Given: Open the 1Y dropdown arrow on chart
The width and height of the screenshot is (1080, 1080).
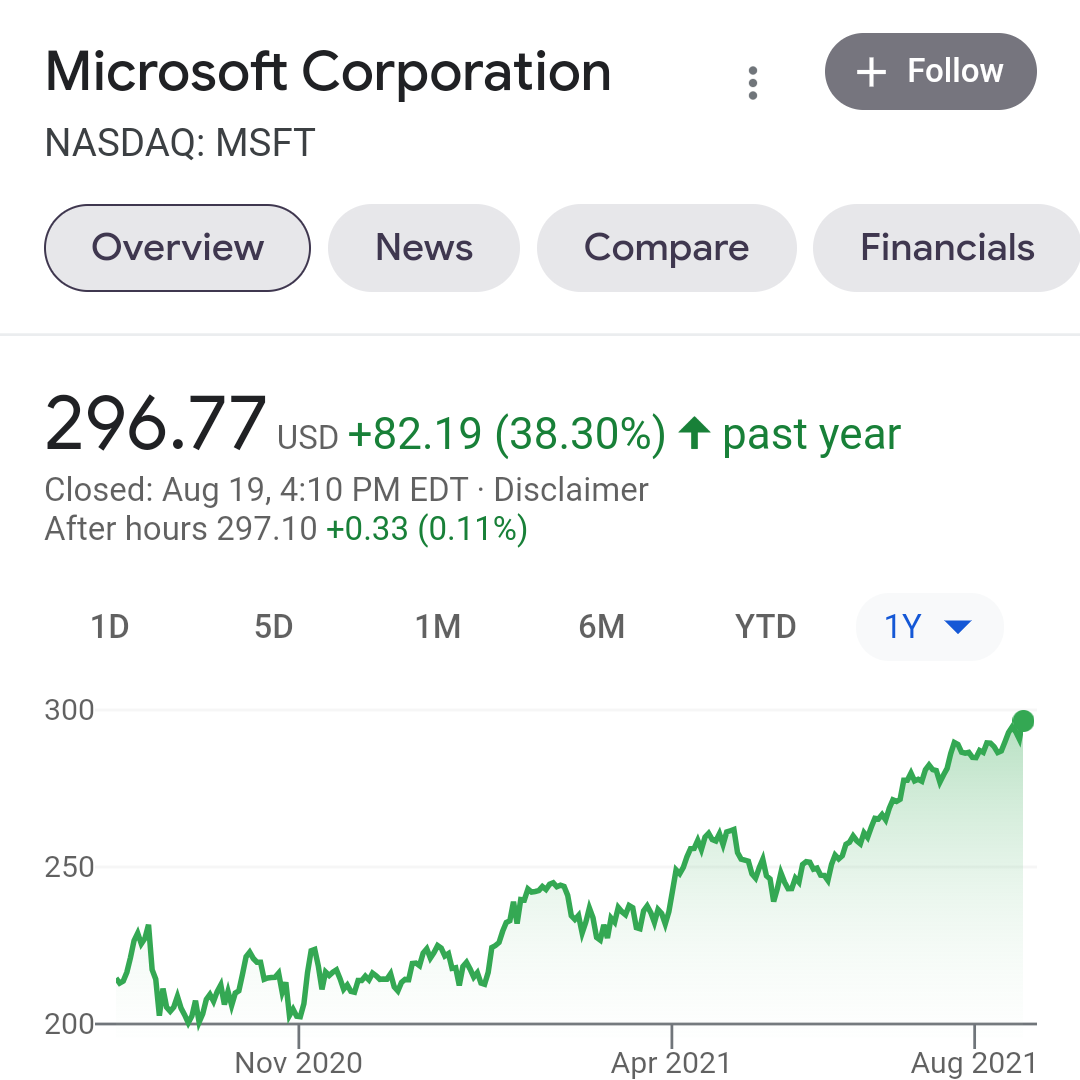Looking at the screenshot, I should [958, 627].
